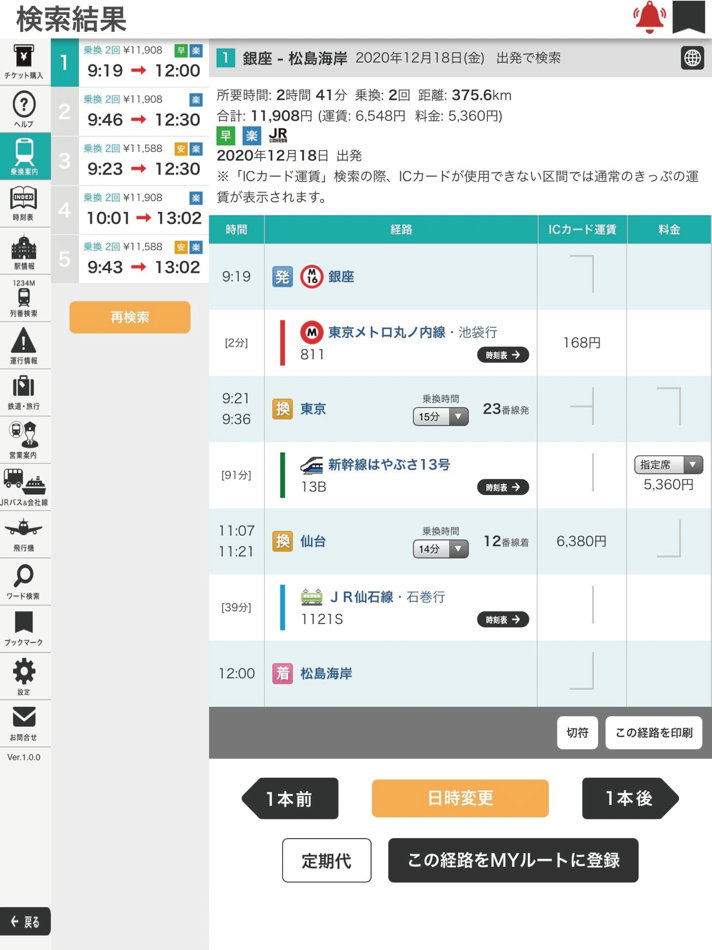Select route 2 departing 9:46 arriving 12:30
712x950 pixels.
[x=130, y=112]
